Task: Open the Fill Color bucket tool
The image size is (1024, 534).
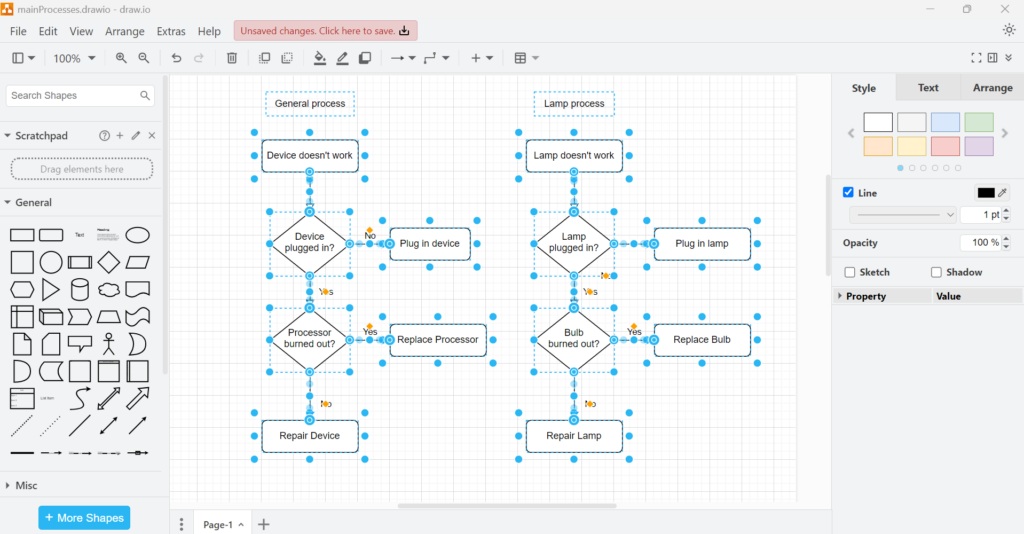Action: [x=320, y=58]
